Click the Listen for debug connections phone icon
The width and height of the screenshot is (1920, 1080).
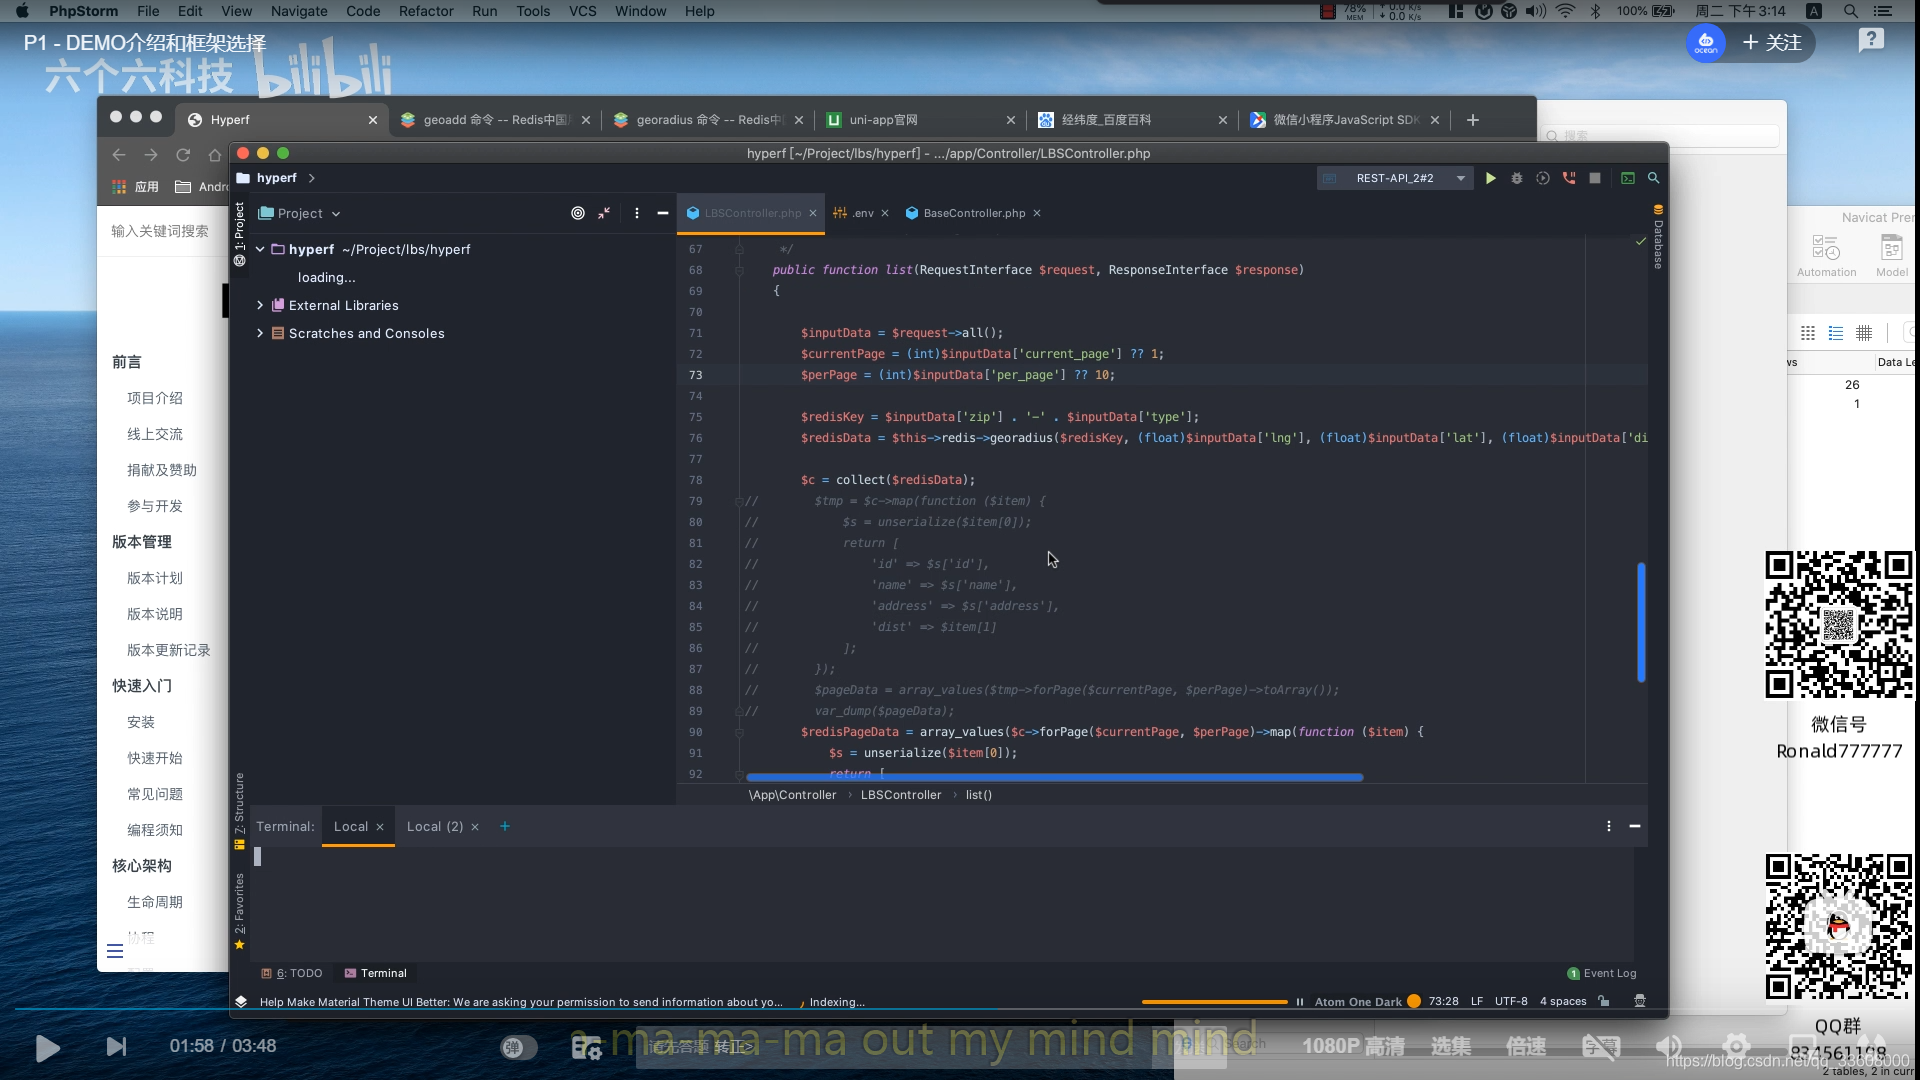[x=1569, y=178]
